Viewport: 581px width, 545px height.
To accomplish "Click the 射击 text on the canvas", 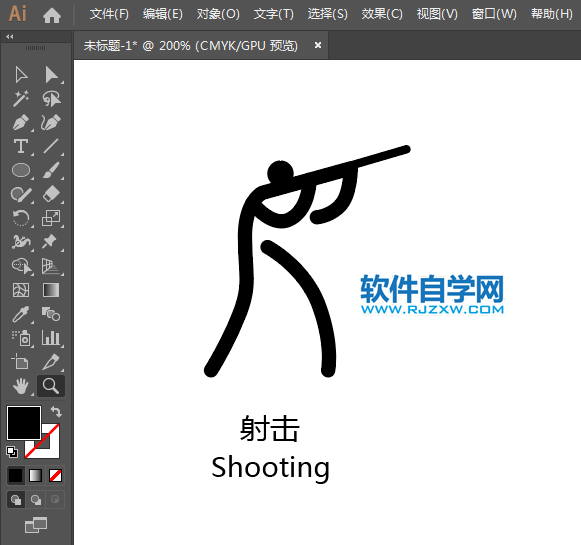I will coord(269,428).
